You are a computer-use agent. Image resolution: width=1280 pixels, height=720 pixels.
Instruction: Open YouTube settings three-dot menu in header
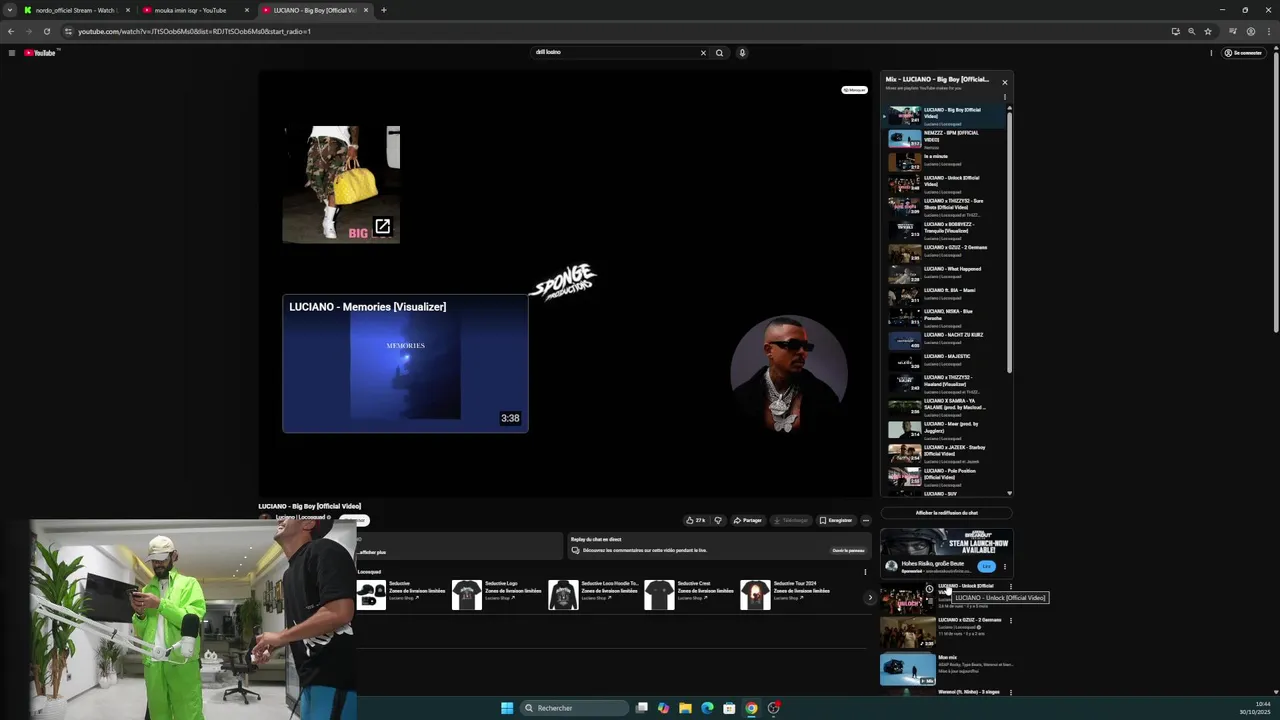pyautogui.click(x=1211, y=53)
